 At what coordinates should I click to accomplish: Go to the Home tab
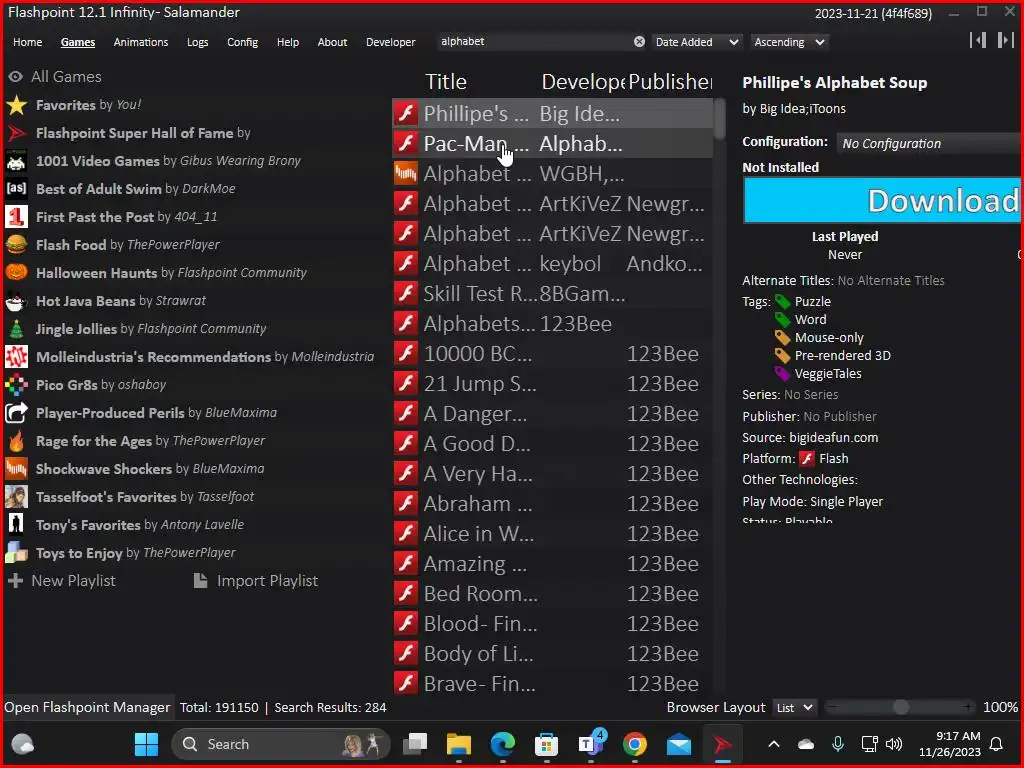27,42
